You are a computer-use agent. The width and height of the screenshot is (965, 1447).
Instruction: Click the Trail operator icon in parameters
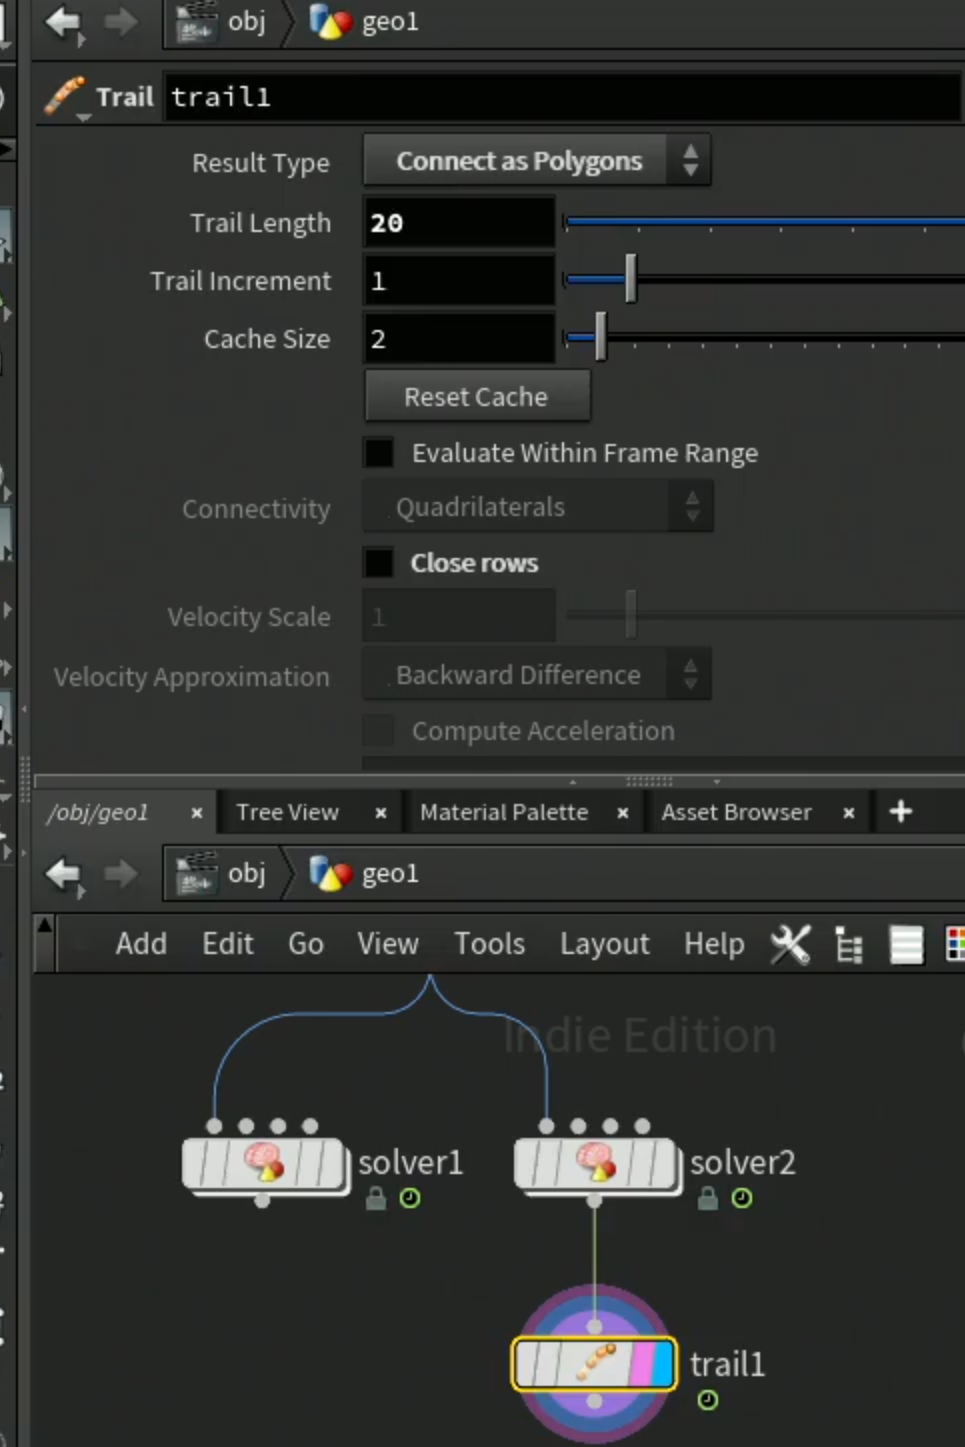click(x=66, y=98)
